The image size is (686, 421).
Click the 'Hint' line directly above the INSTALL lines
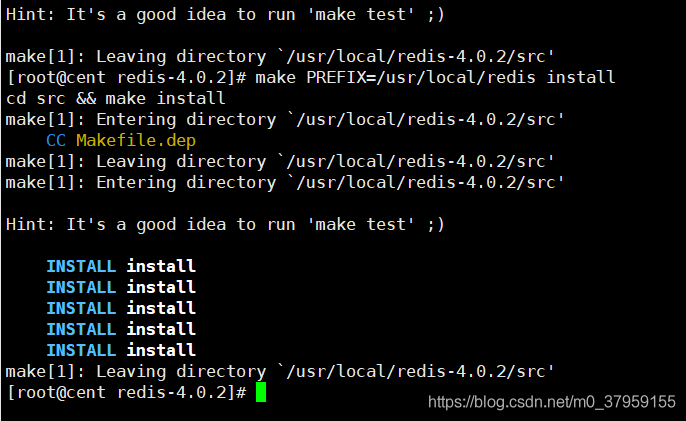pos(225,225)
